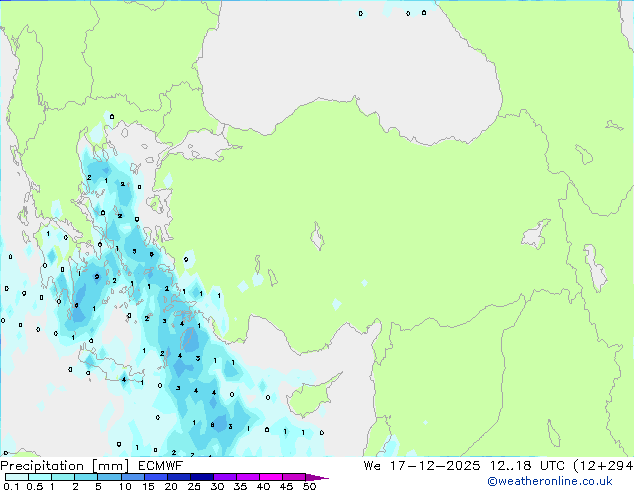
Task: Click the legend value label '10'
Action: click(x=125, y=486)
